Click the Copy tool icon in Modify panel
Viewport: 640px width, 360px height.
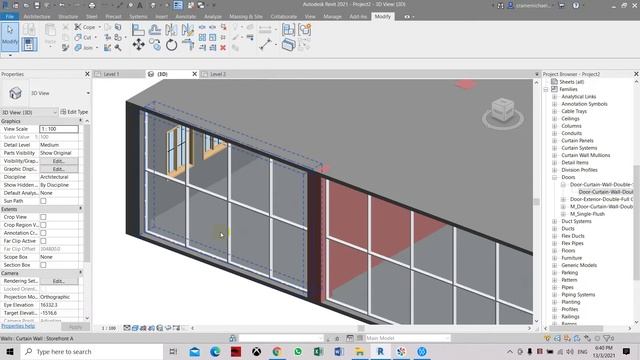pos(155,44)
